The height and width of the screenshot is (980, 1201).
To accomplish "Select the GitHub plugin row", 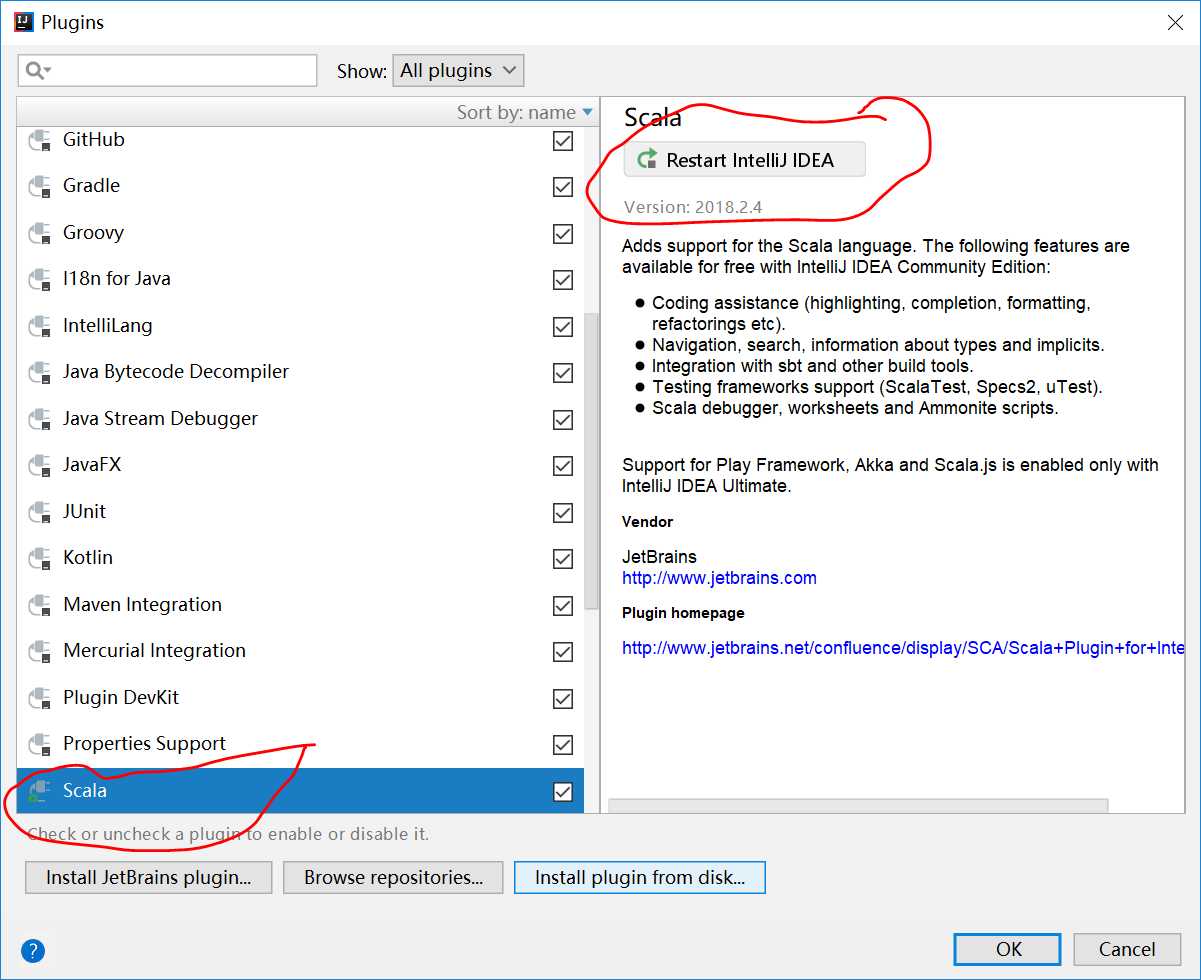I will [300, 141].
